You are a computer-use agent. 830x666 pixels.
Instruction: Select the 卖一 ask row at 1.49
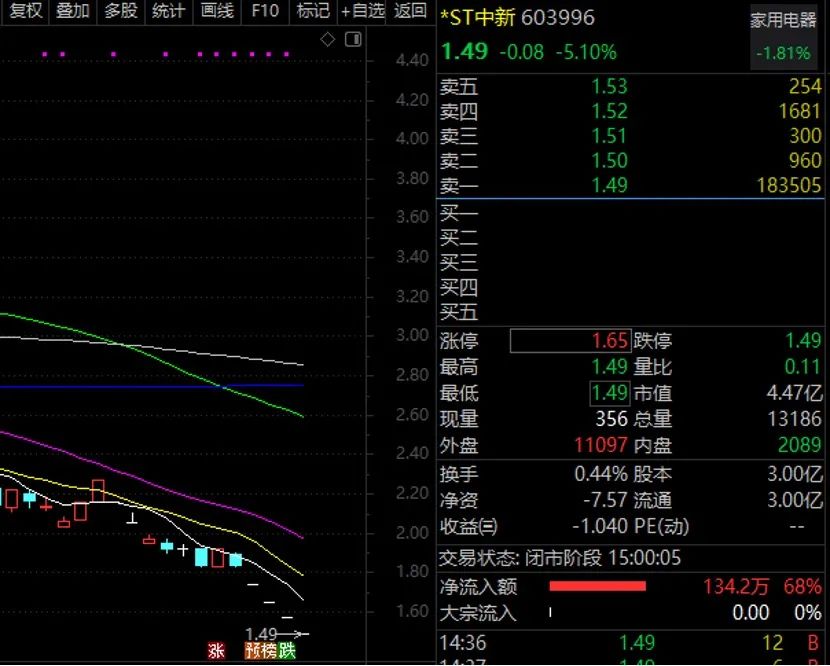tap(630, 185)
